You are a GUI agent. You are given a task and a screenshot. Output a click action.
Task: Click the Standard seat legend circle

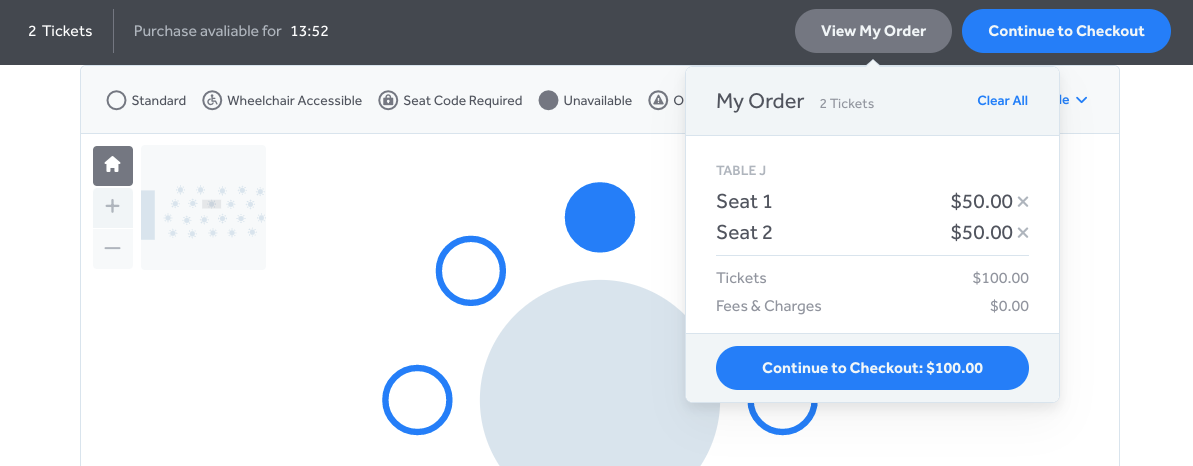pyautogui.click(x=116, y=101)
